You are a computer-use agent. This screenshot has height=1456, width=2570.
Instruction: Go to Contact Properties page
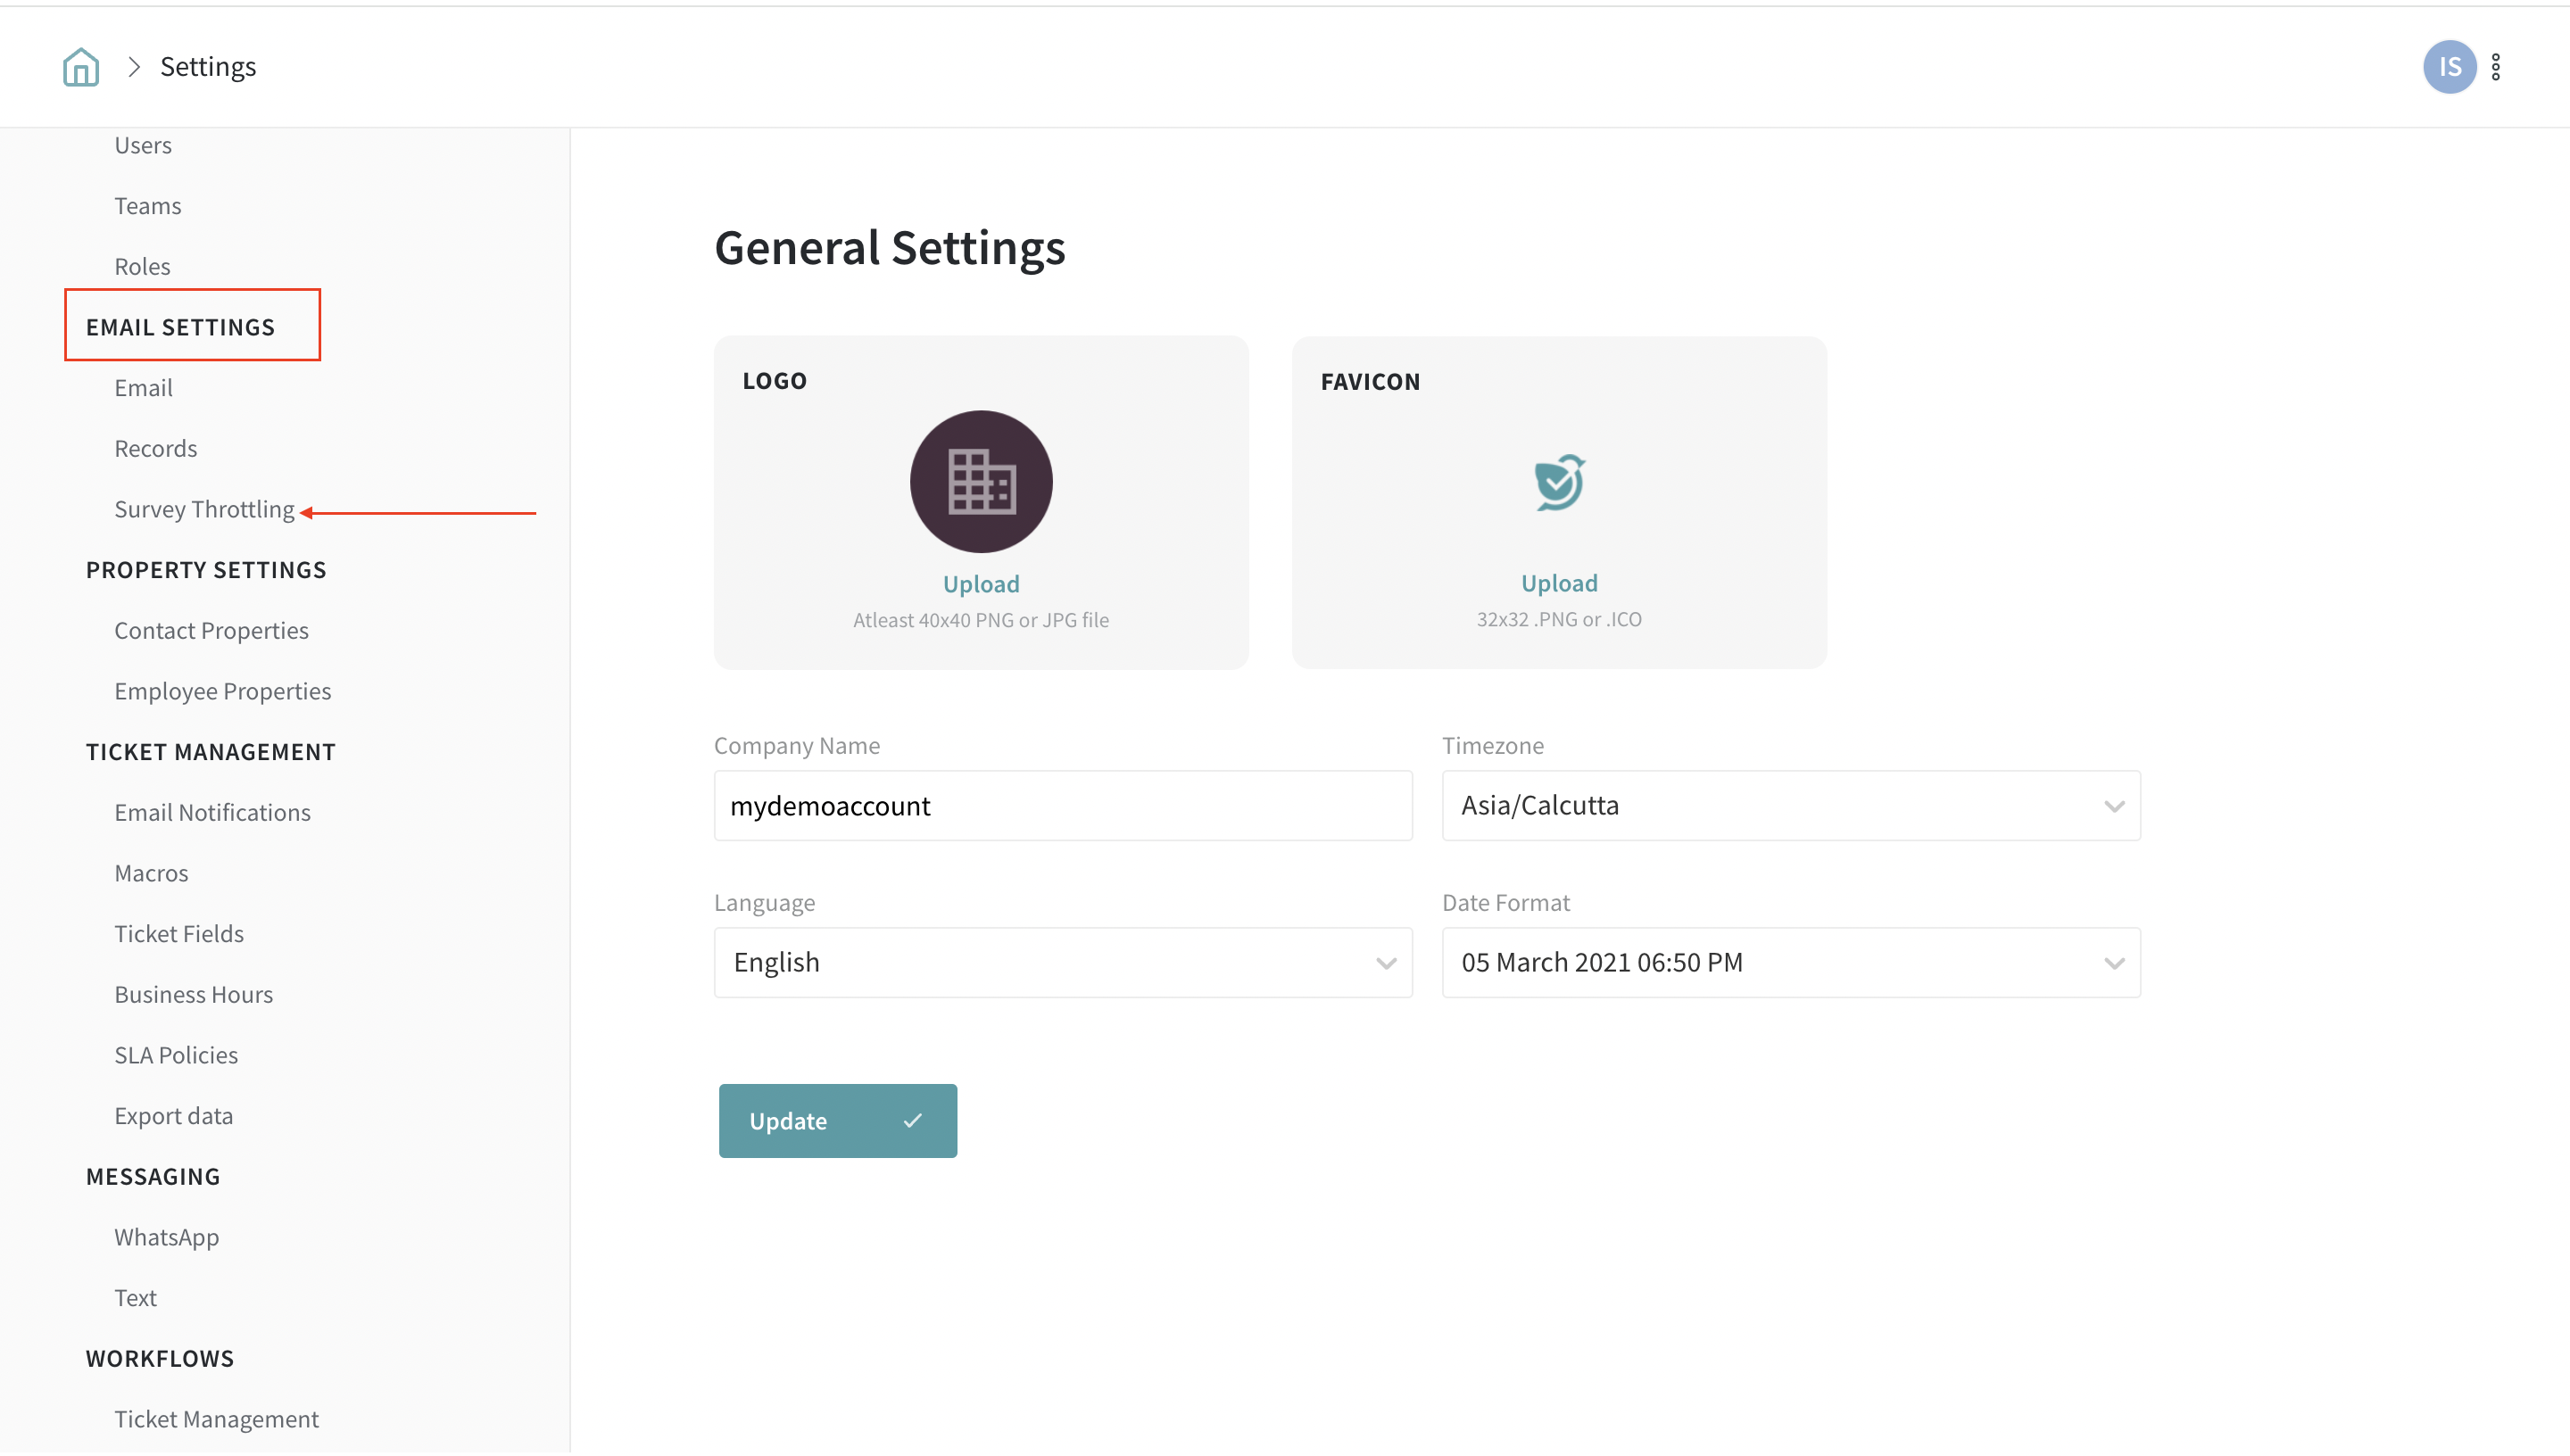point(211,630)
